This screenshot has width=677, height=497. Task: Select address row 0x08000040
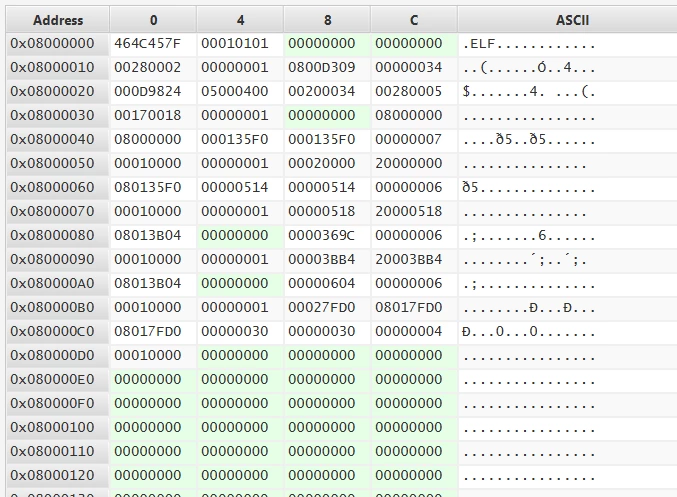tap(52, 139)
